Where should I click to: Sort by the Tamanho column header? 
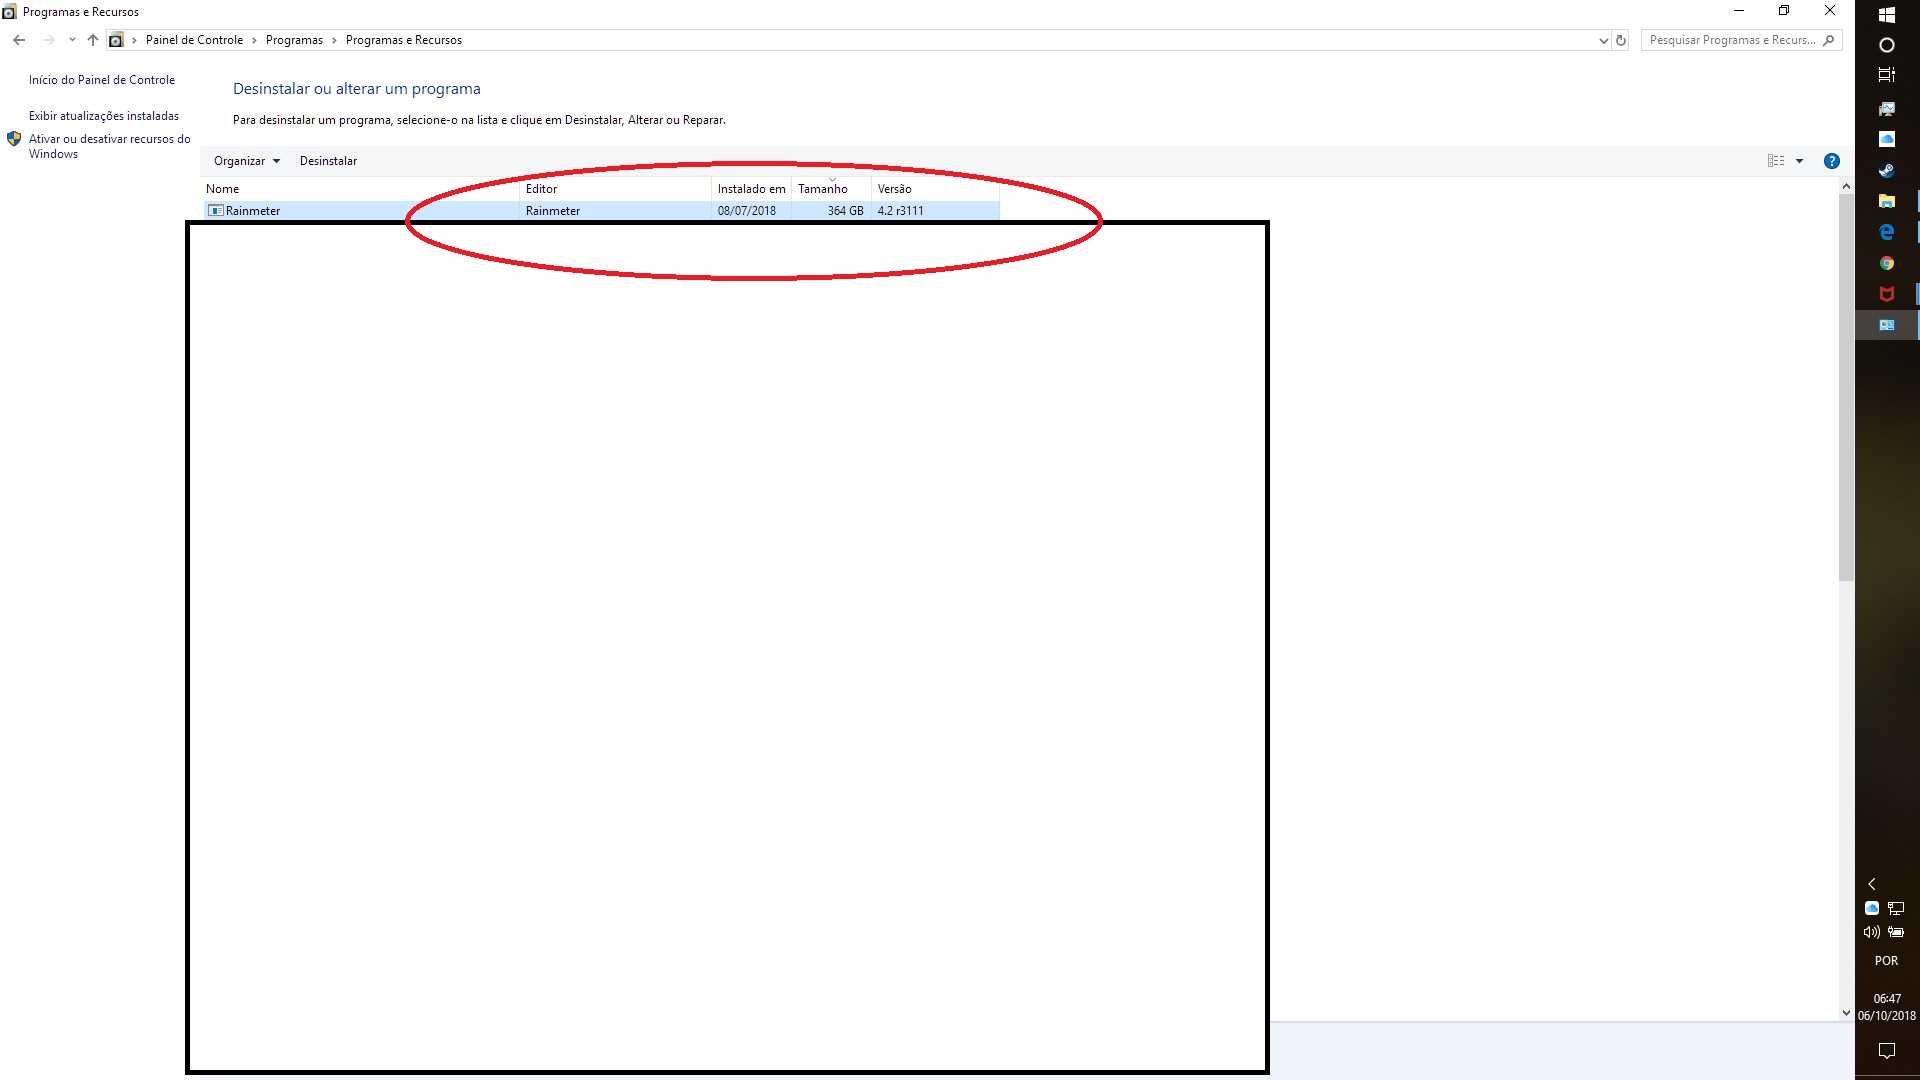[x=822, y=189]
